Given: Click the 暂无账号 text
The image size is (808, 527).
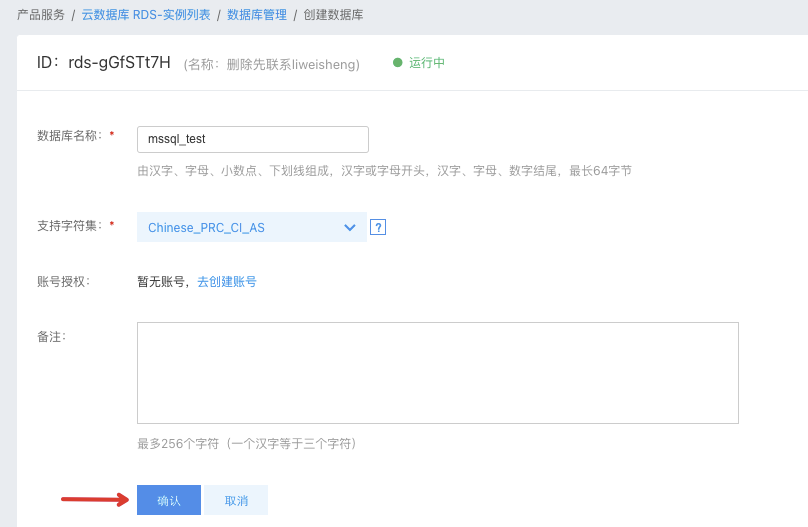Looking at the screenshot, I should pos(161,282).
